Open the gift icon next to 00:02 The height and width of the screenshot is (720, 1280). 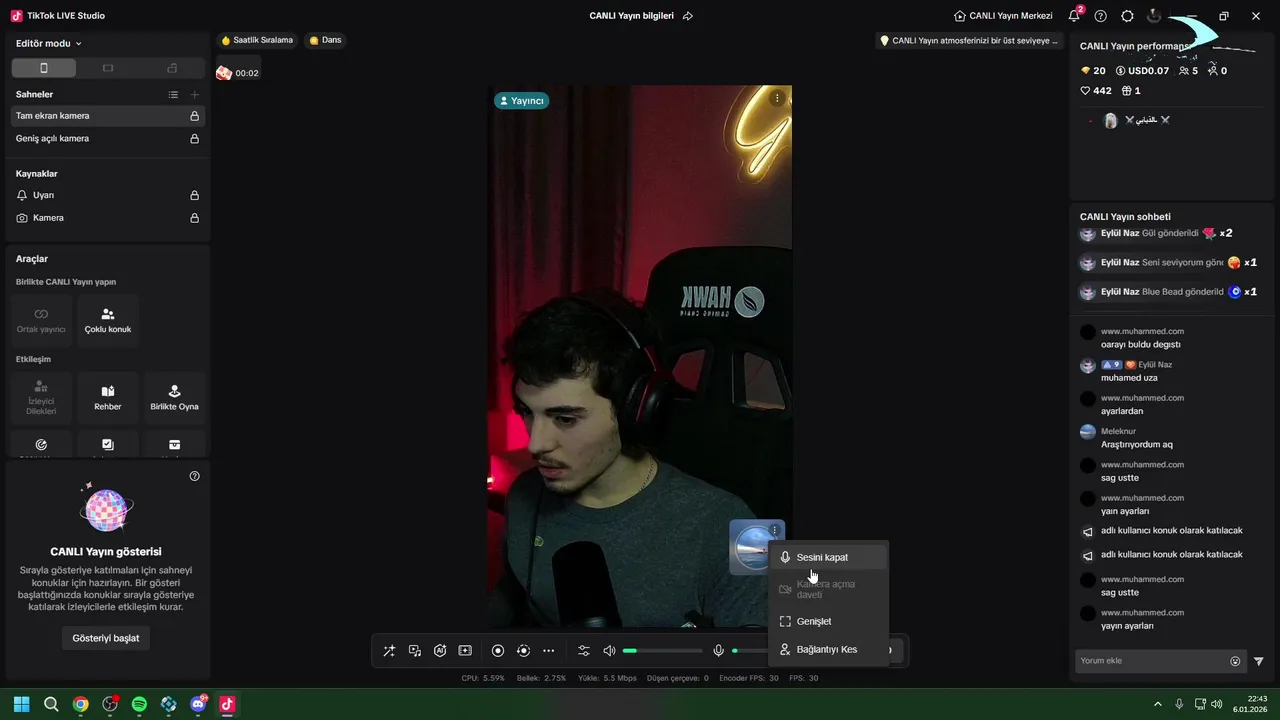click(224, 73)
